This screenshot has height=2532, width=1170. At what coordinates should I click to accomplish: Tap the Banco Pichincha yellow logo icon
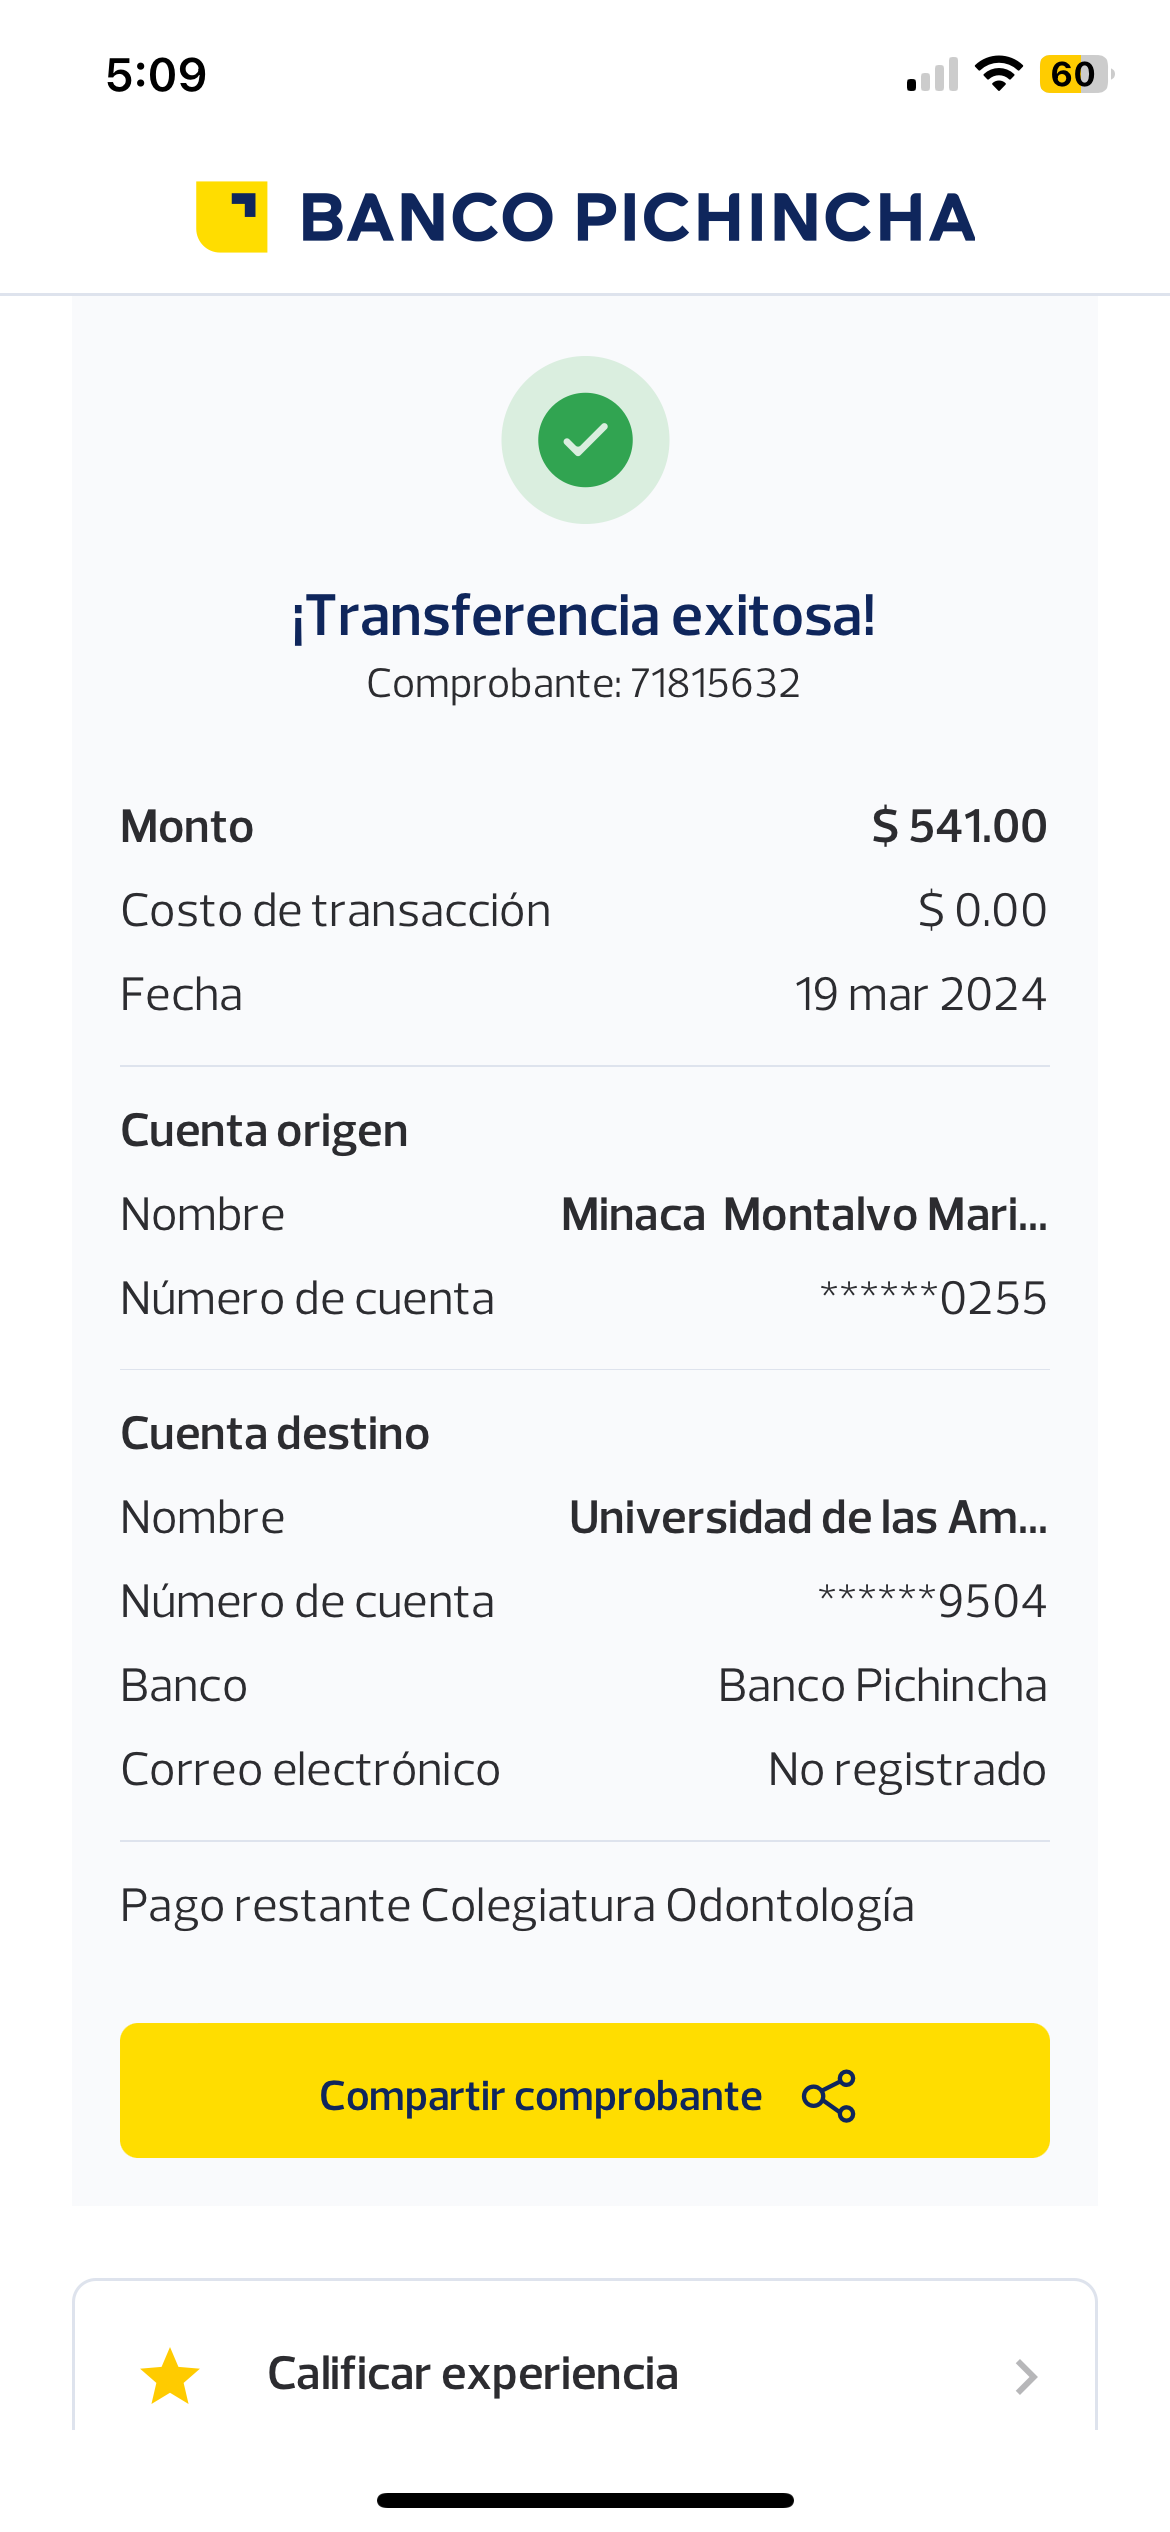tap(232, 217)
